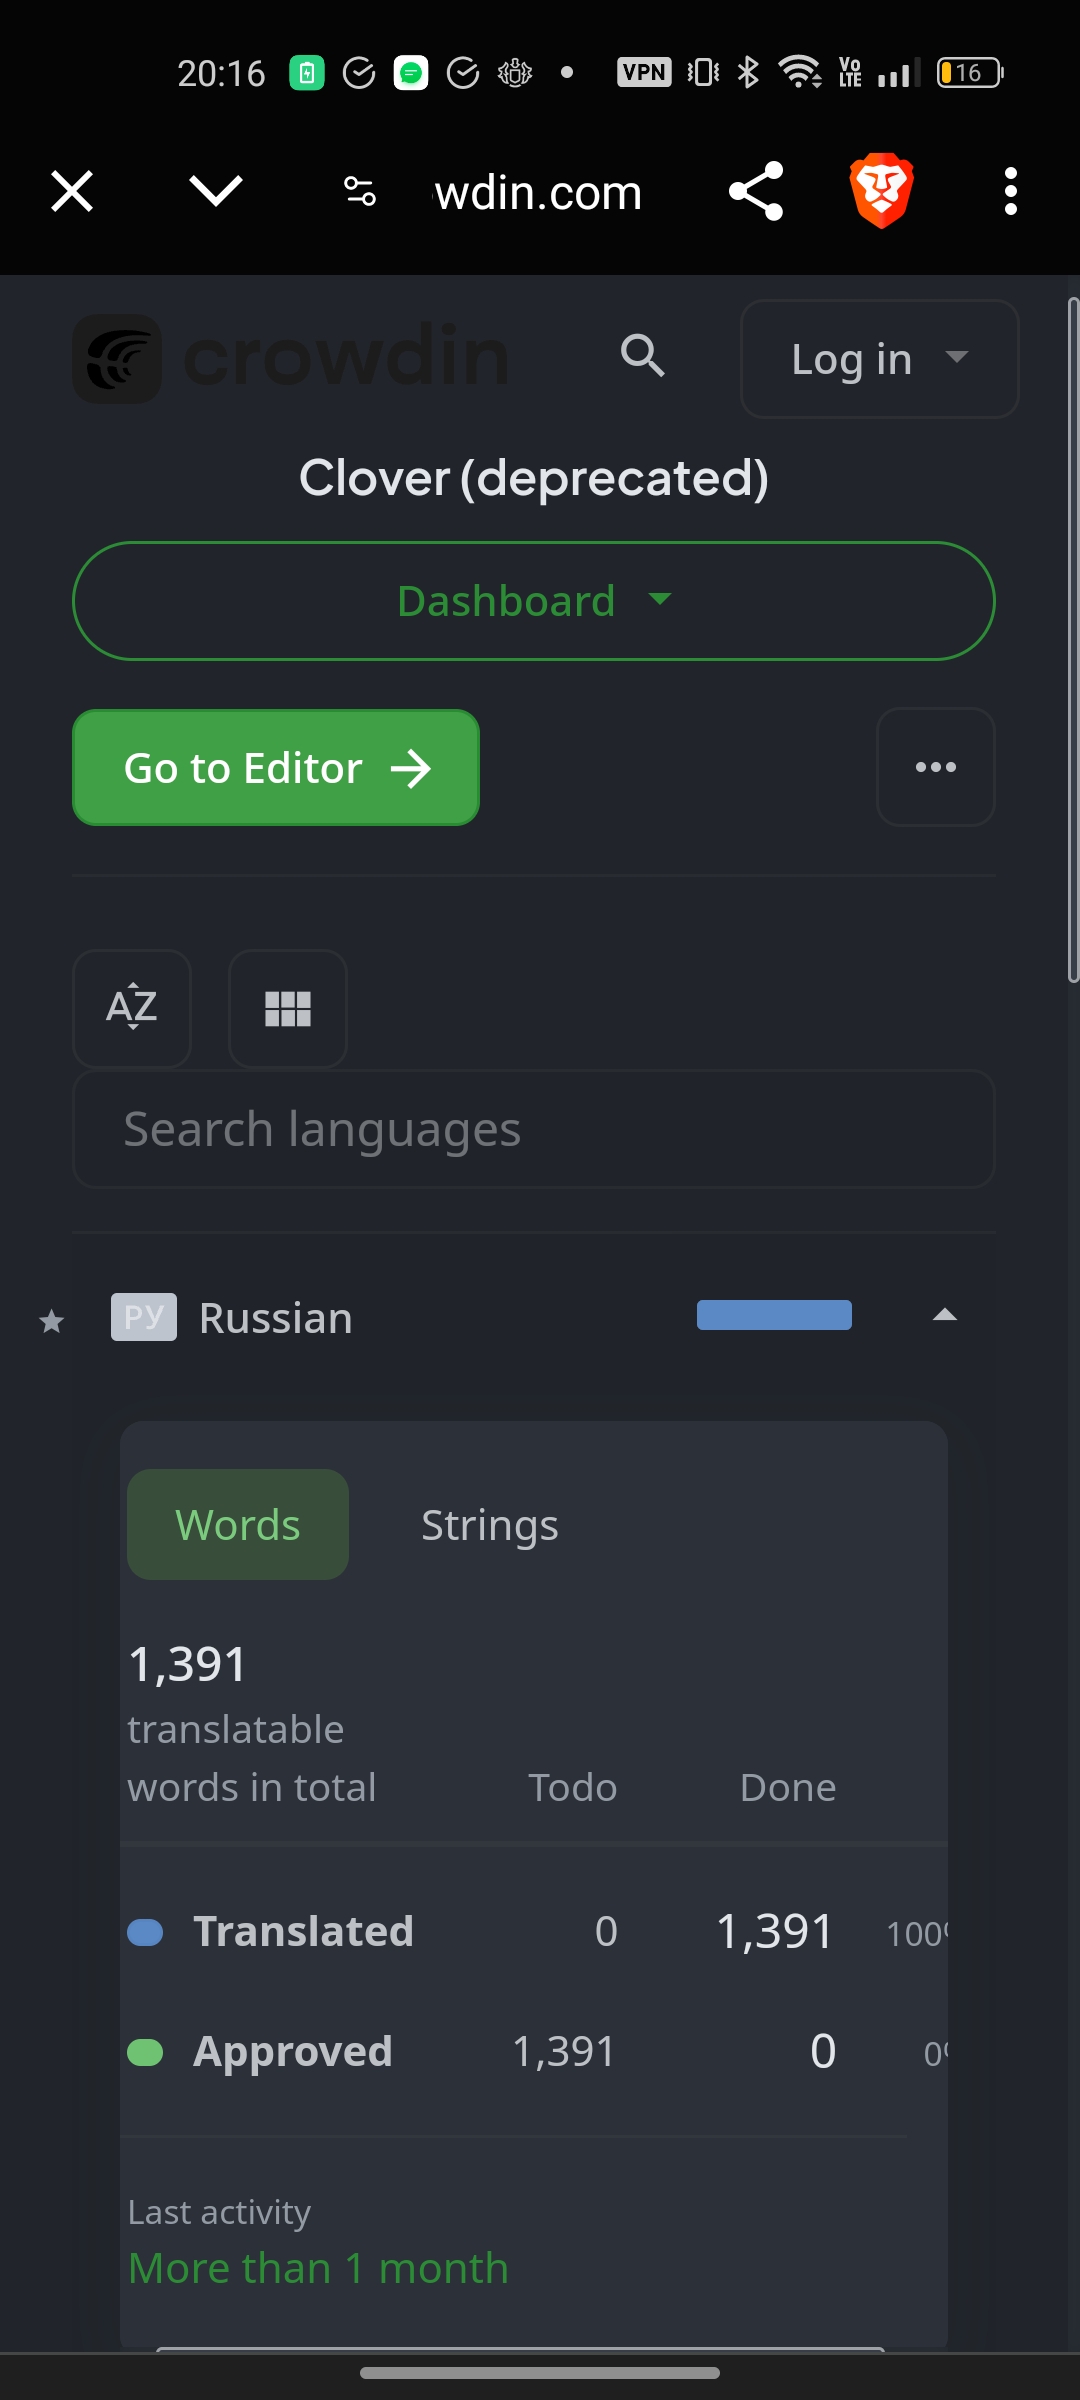1080x2400 pixels.
Task: Click the Crowdin logo
Action: 290,358
